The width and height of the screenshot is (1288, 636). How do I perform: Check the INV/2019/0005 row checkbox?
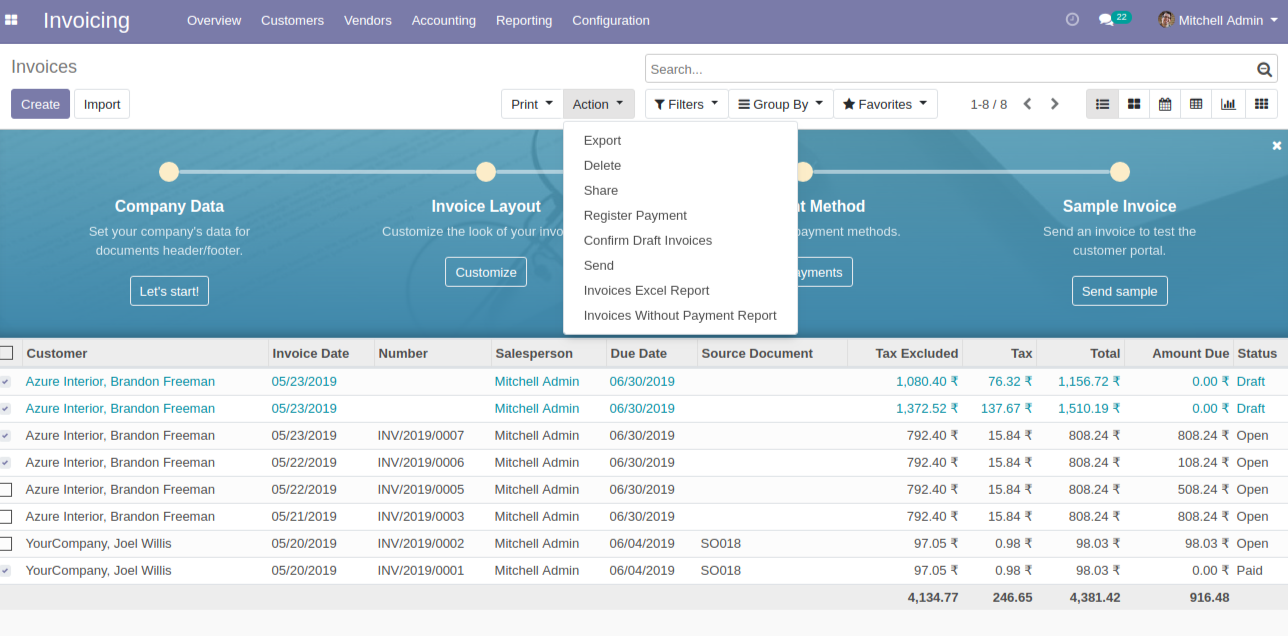(x=6, y=489)
